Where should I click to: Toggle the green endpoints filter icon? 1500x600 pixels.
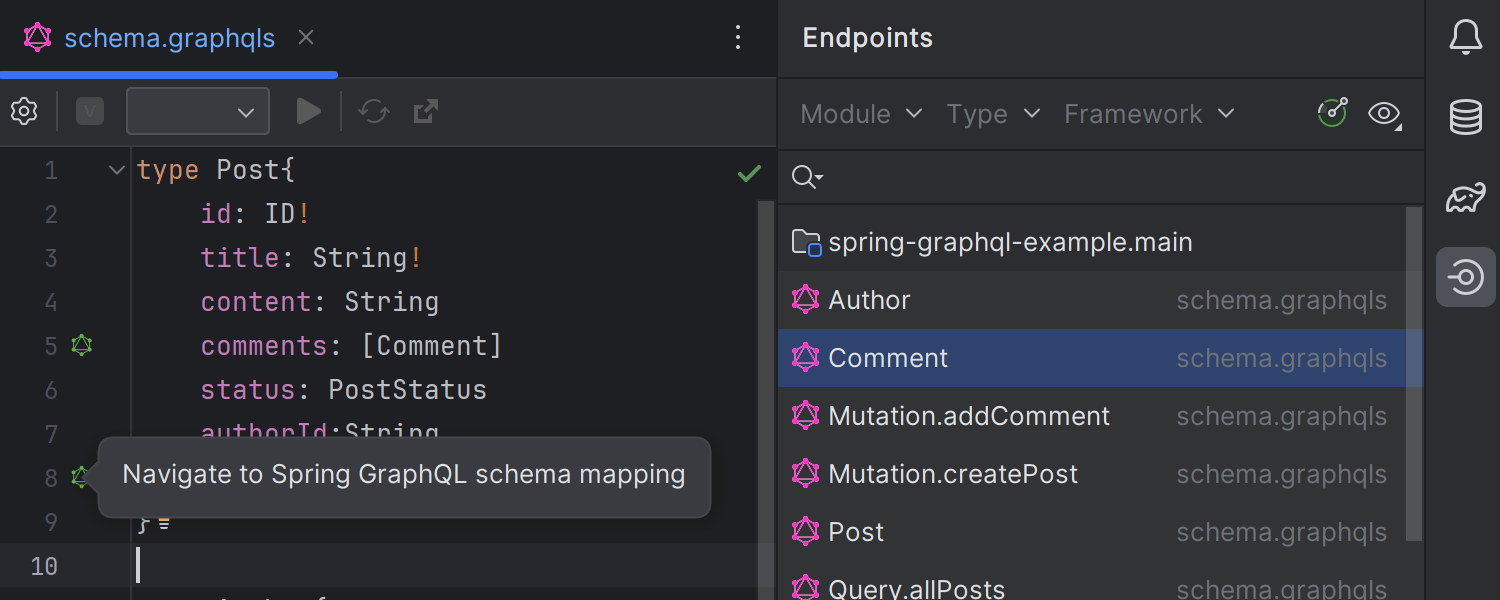pyautogui.click(x=1331, y=114)
